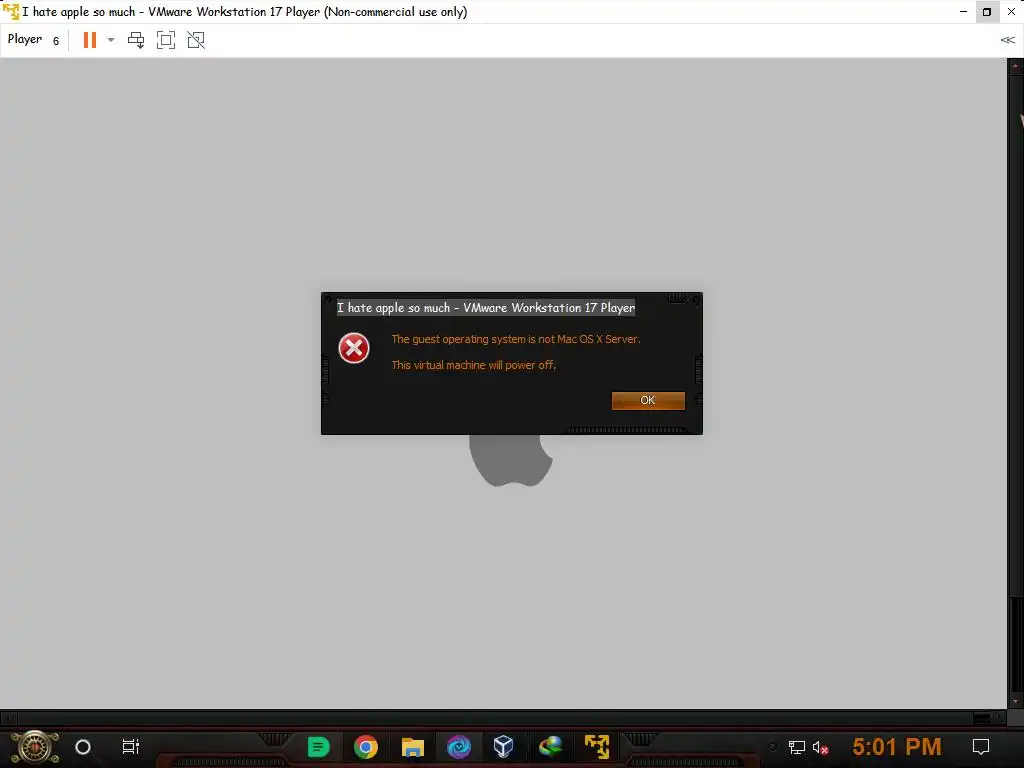Screen dimensions: 1024x768
Task: Open the Player menu
Action: 33,40
